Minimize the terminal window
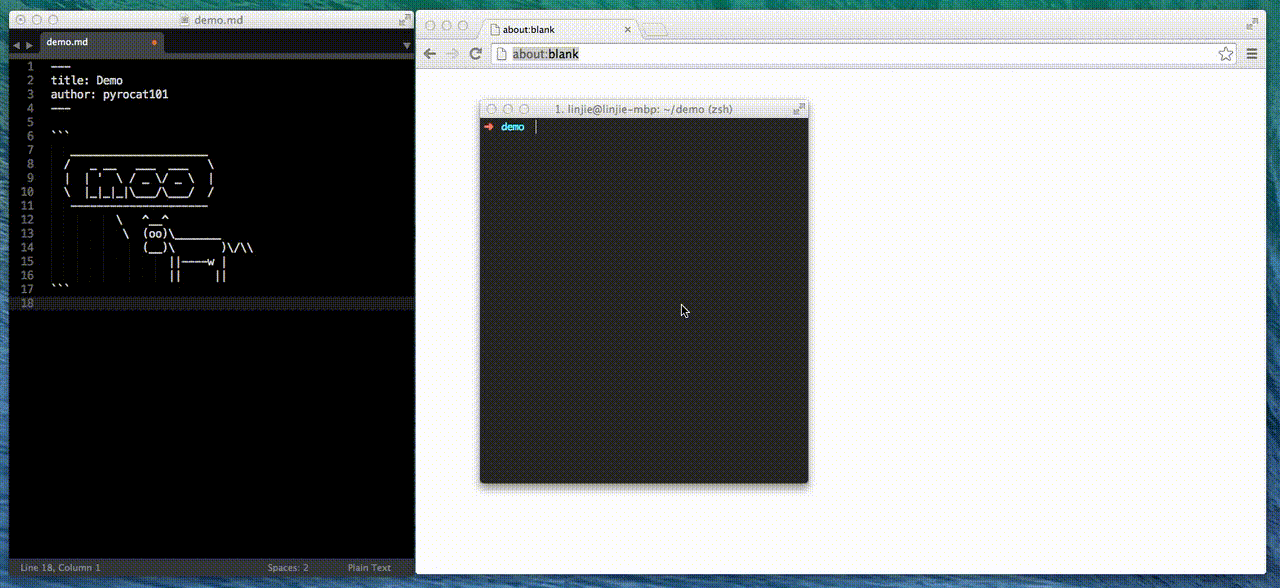Image resolution: width=1280 pixels, height=588 pixels. tap(508, 109)
